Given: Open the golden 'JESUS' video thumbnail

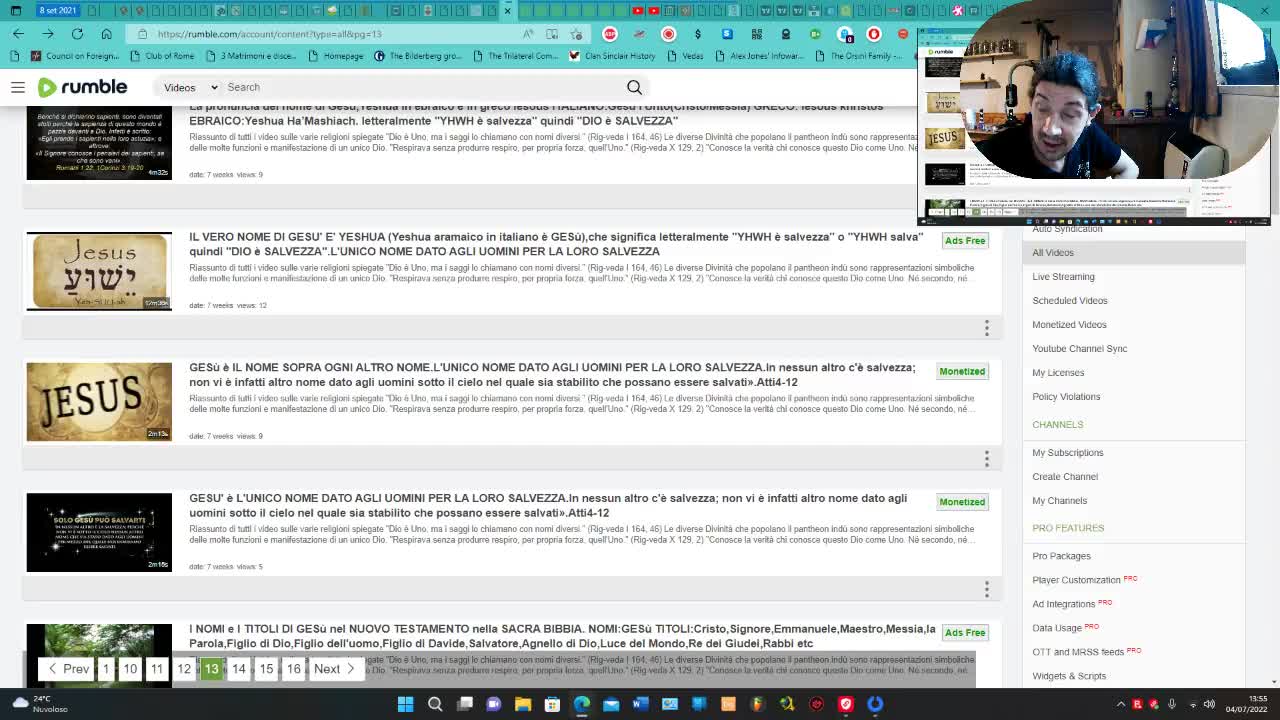Looking at the screenshot, I should click(99, 401).
